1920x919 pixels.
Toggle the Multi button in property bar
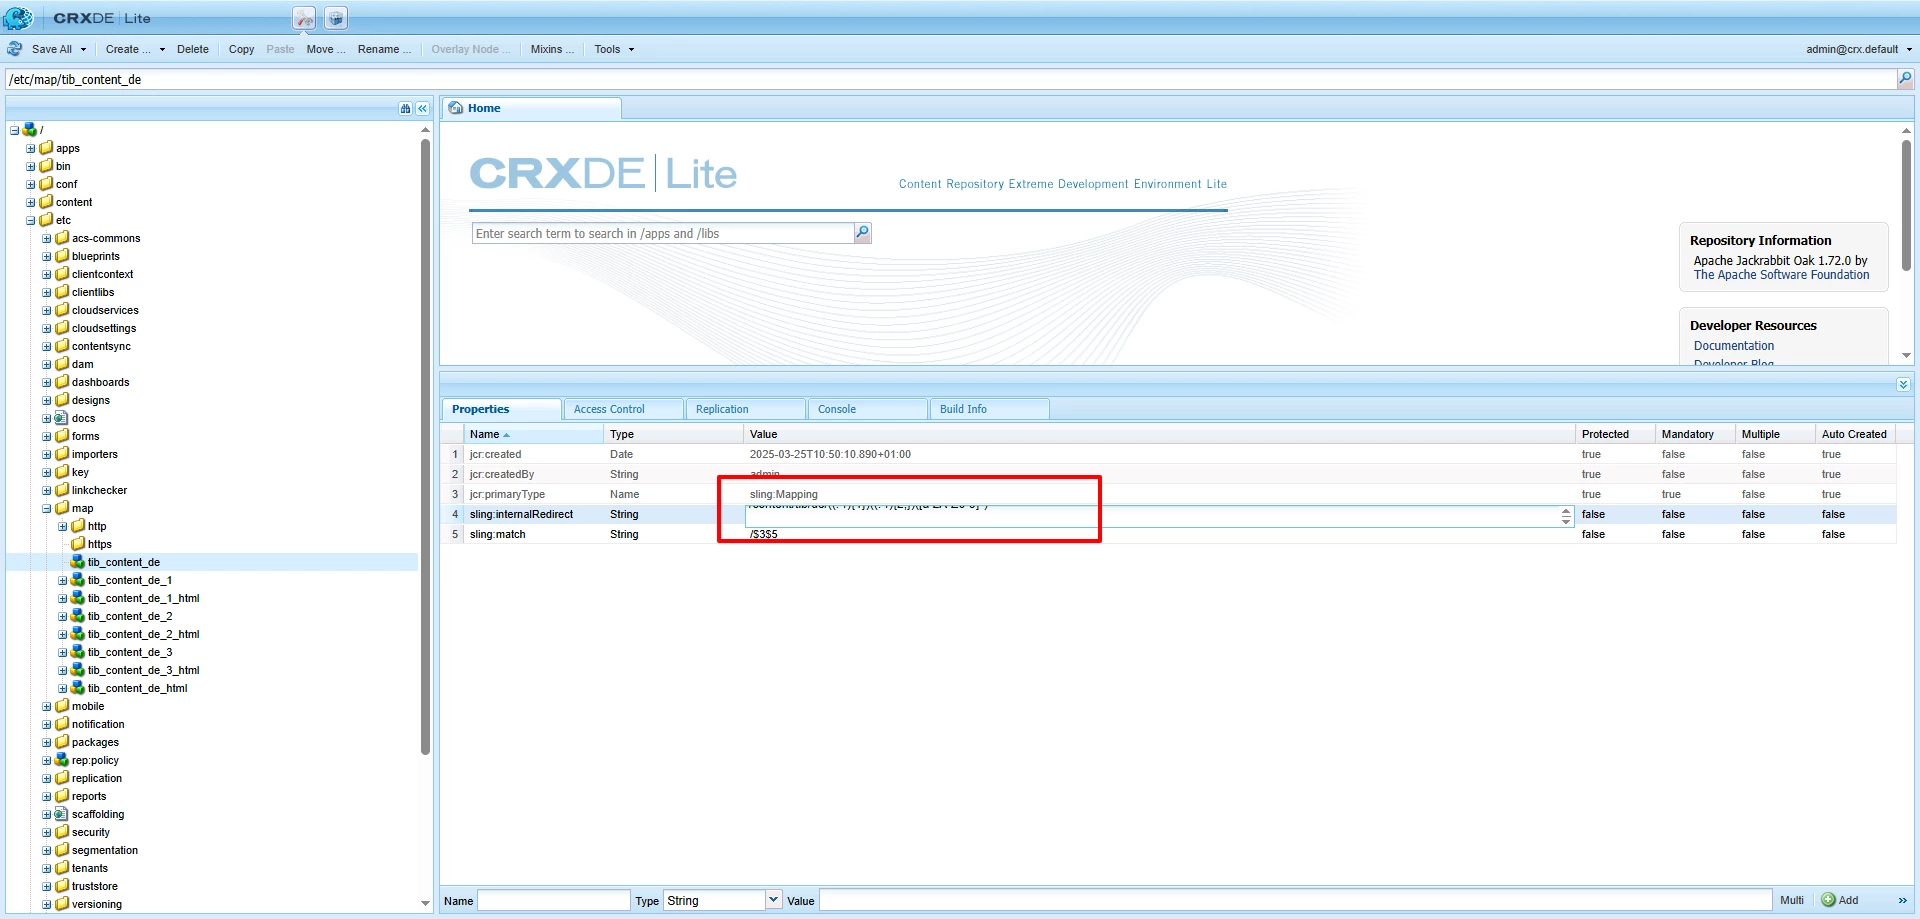(1792, 900)
